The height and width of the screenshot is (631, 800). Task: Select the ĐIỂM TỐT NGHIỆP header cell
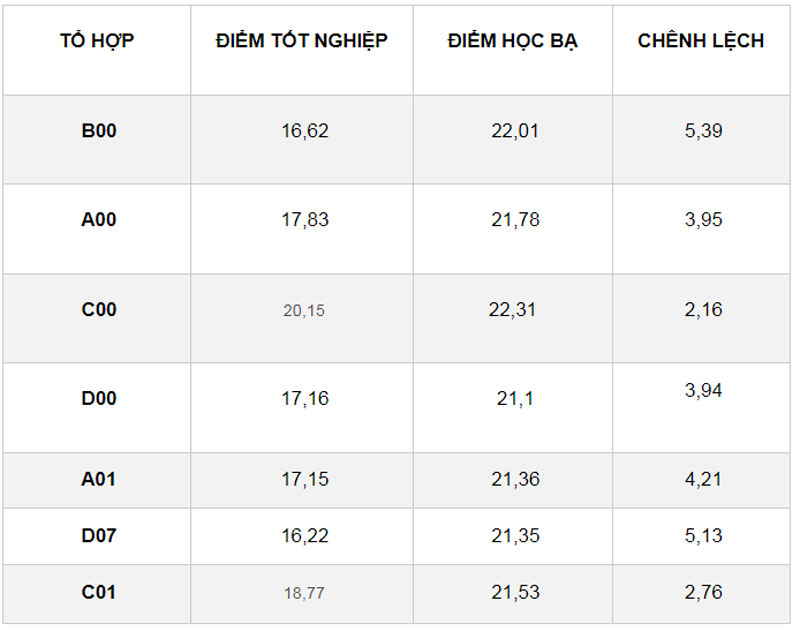(302, 41)
